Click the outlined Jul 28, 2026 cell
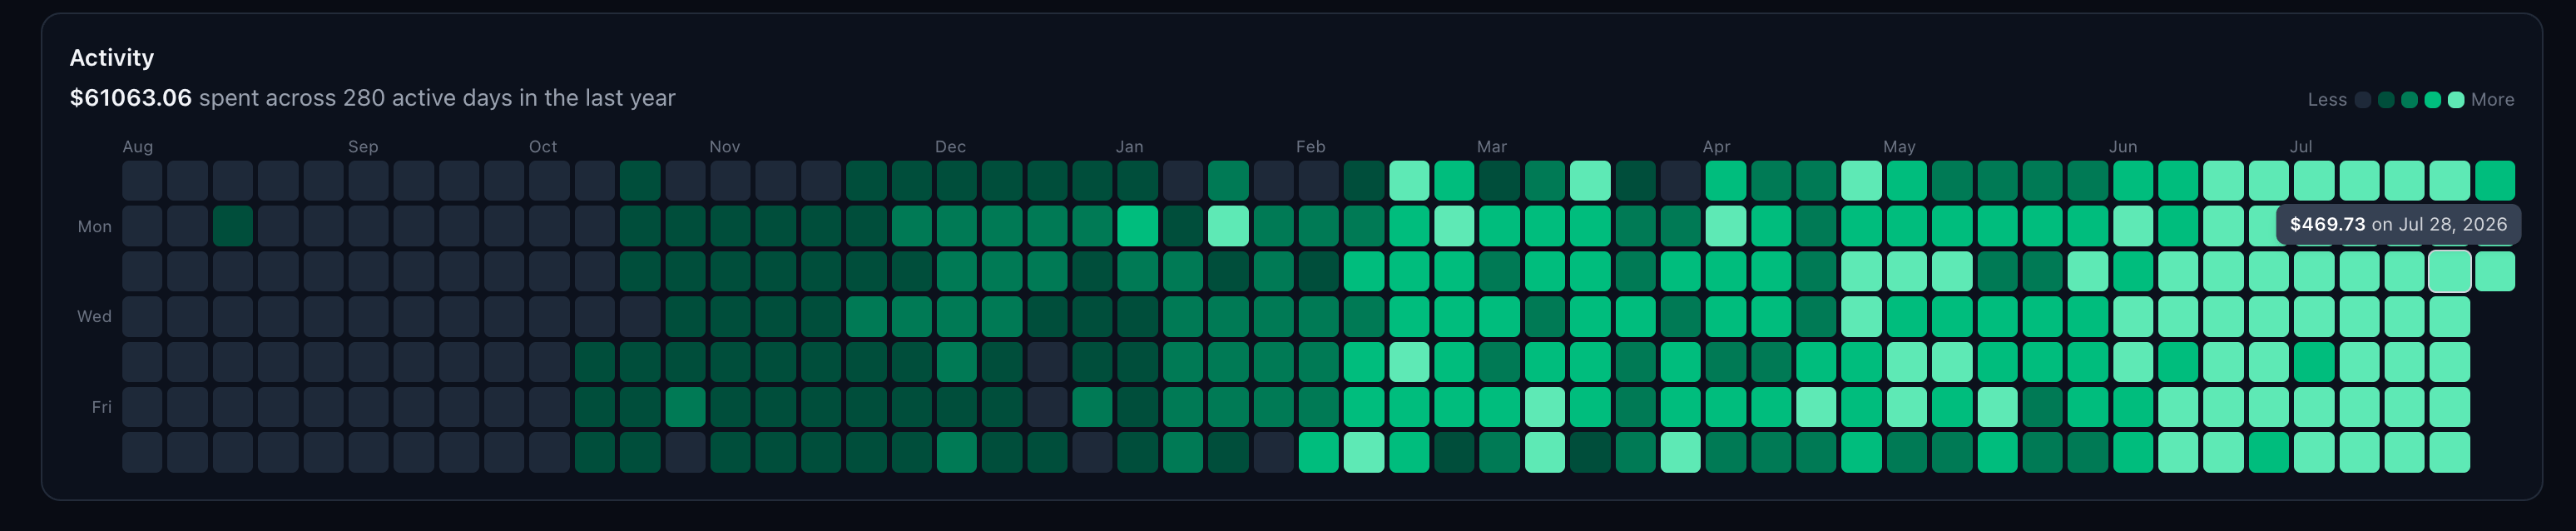 coord(2450,271)
